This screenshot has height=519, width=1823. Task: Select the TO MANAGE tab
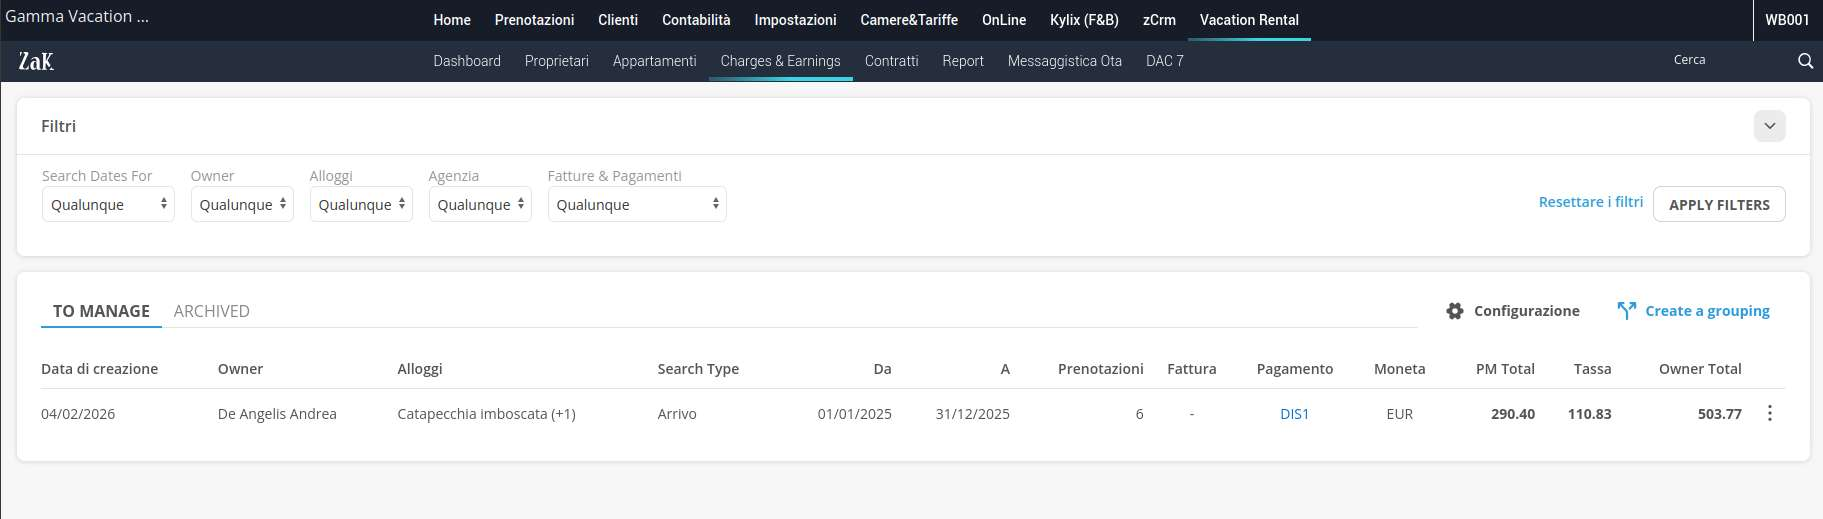(101, 311)
